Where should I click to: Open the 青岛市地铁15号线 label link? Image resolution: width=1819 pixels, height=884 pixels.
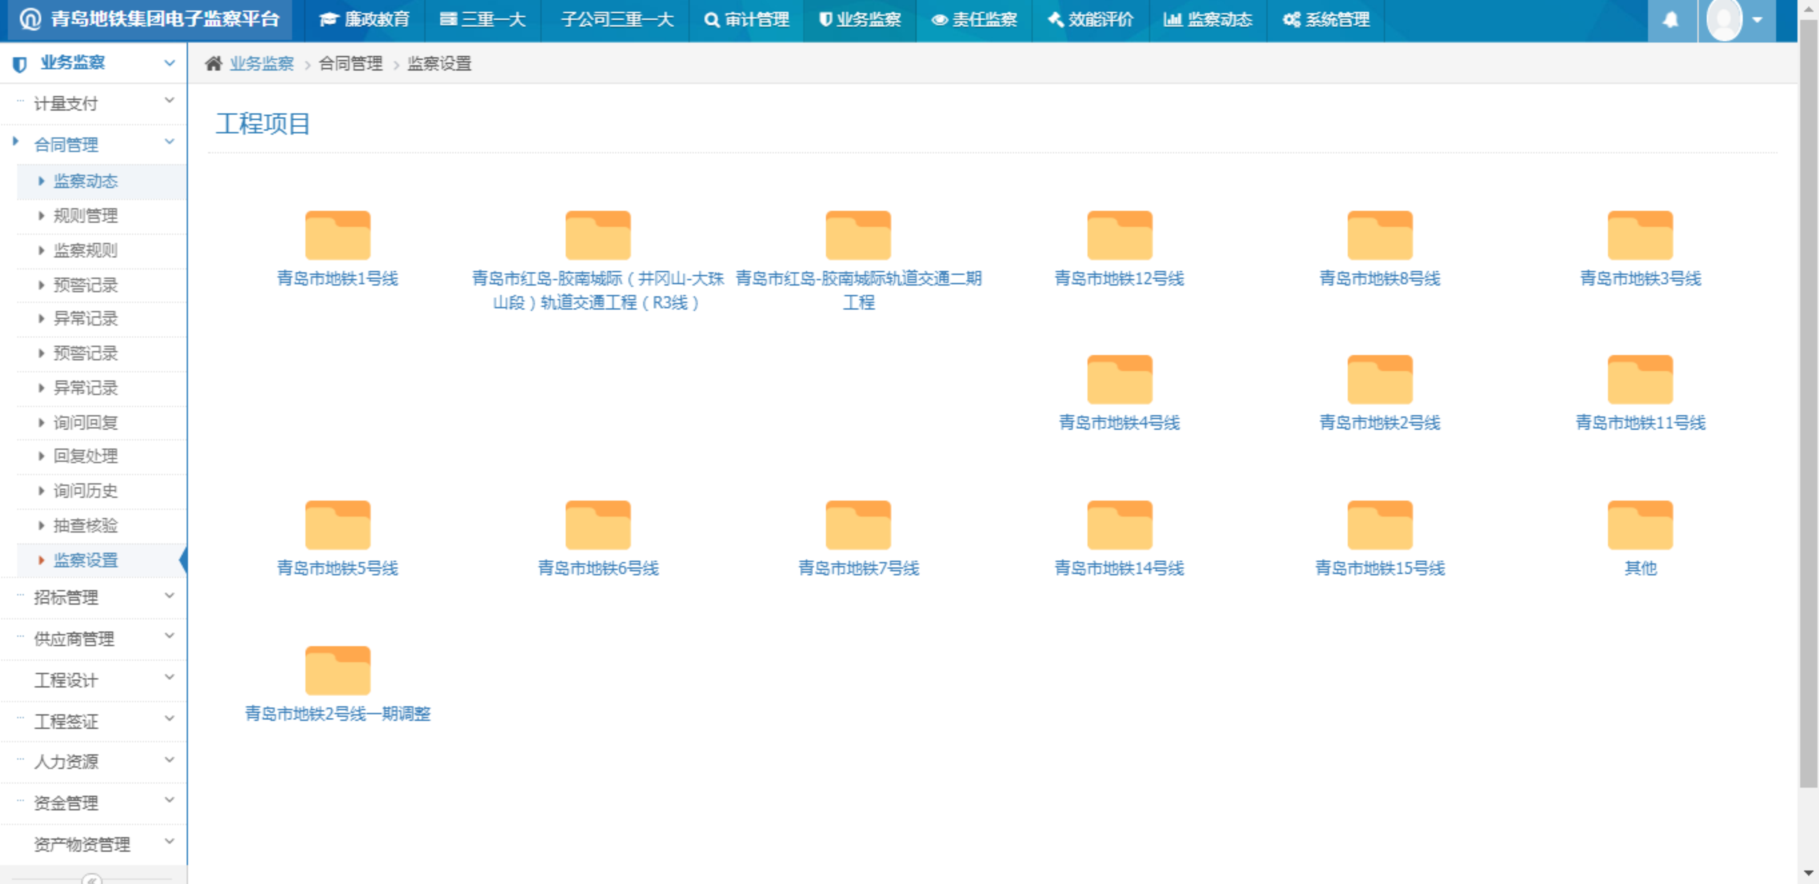click(1379, 568)
